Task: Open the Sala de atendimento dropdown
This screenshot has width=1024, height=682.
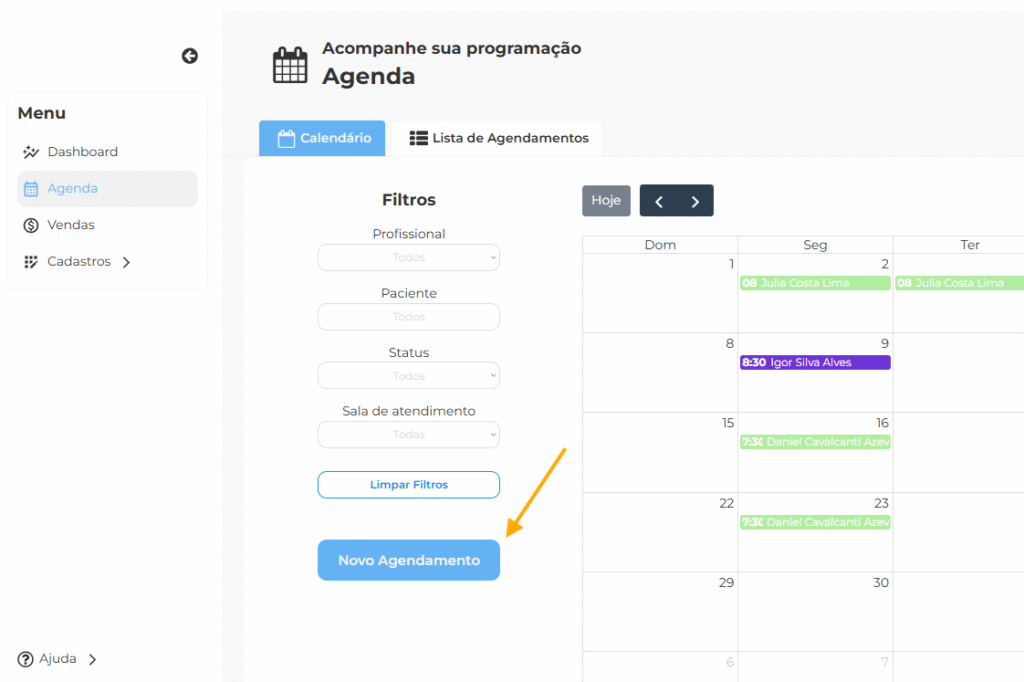Action: 408,435
